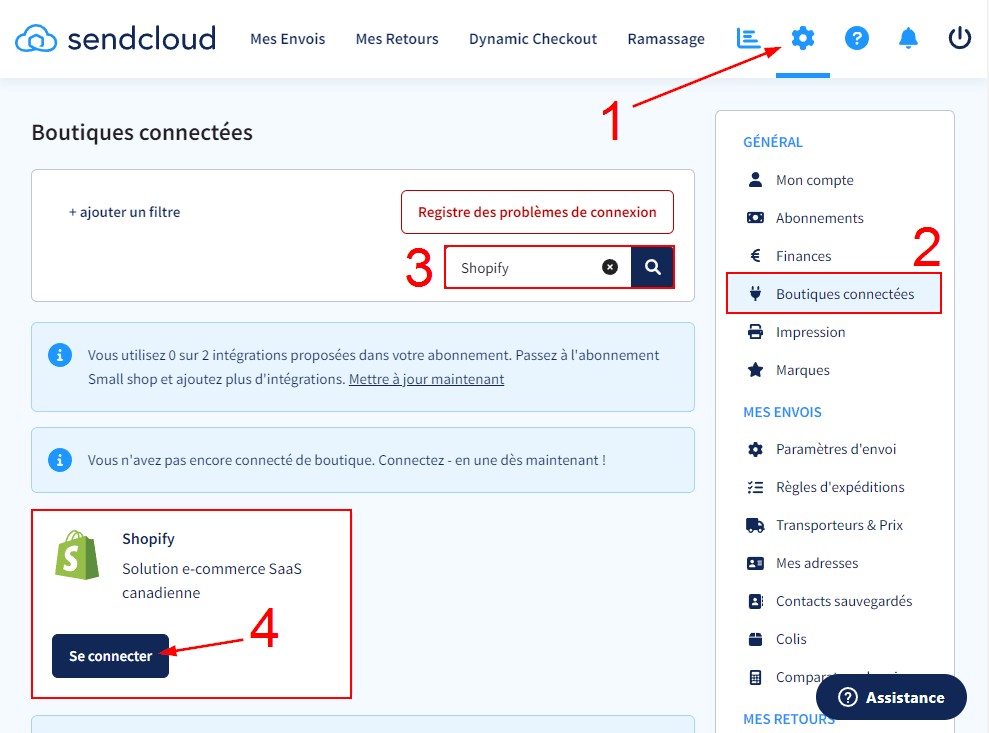The image size is (989, 733).
Task: Click the magnifier search button
Action: coord(653,268)
